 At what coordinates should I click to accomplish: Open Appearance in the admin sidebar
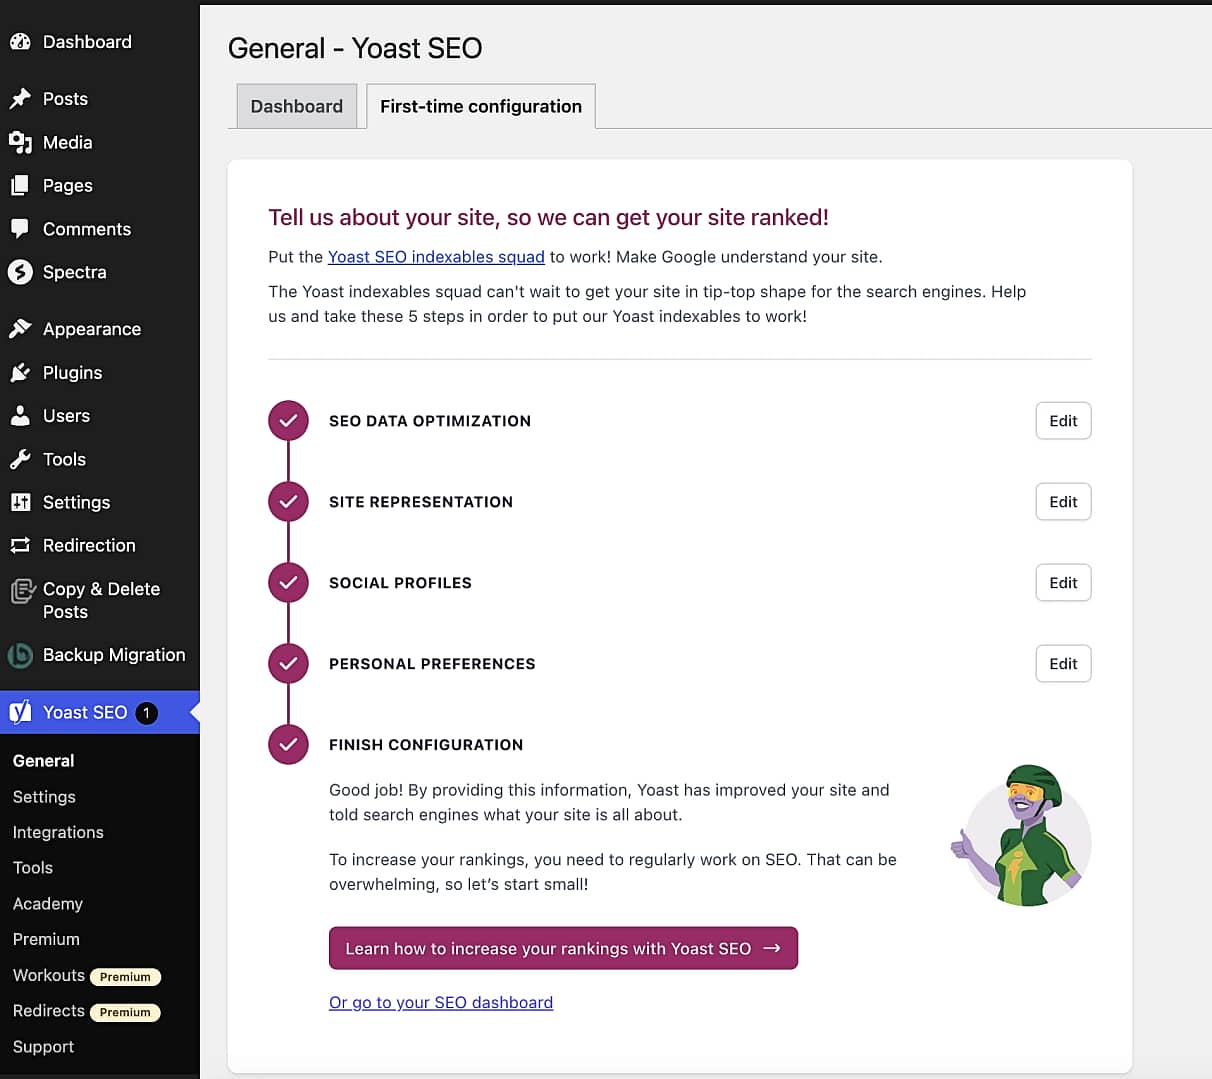point(92,329)
